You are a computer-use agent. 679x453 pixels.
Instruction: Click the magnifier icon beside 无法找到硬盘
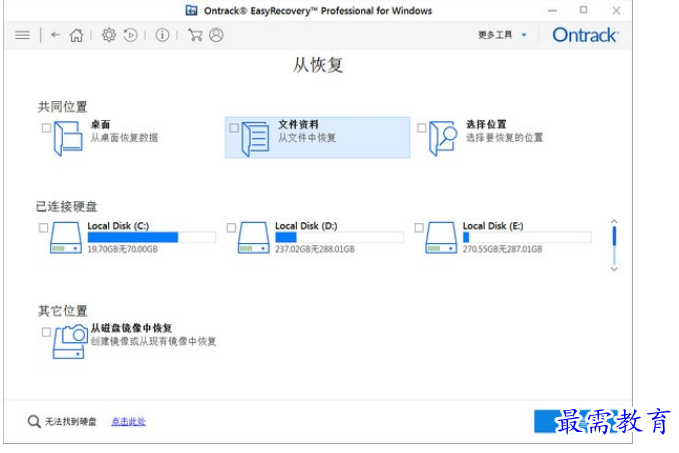click(x=34, y=421)
